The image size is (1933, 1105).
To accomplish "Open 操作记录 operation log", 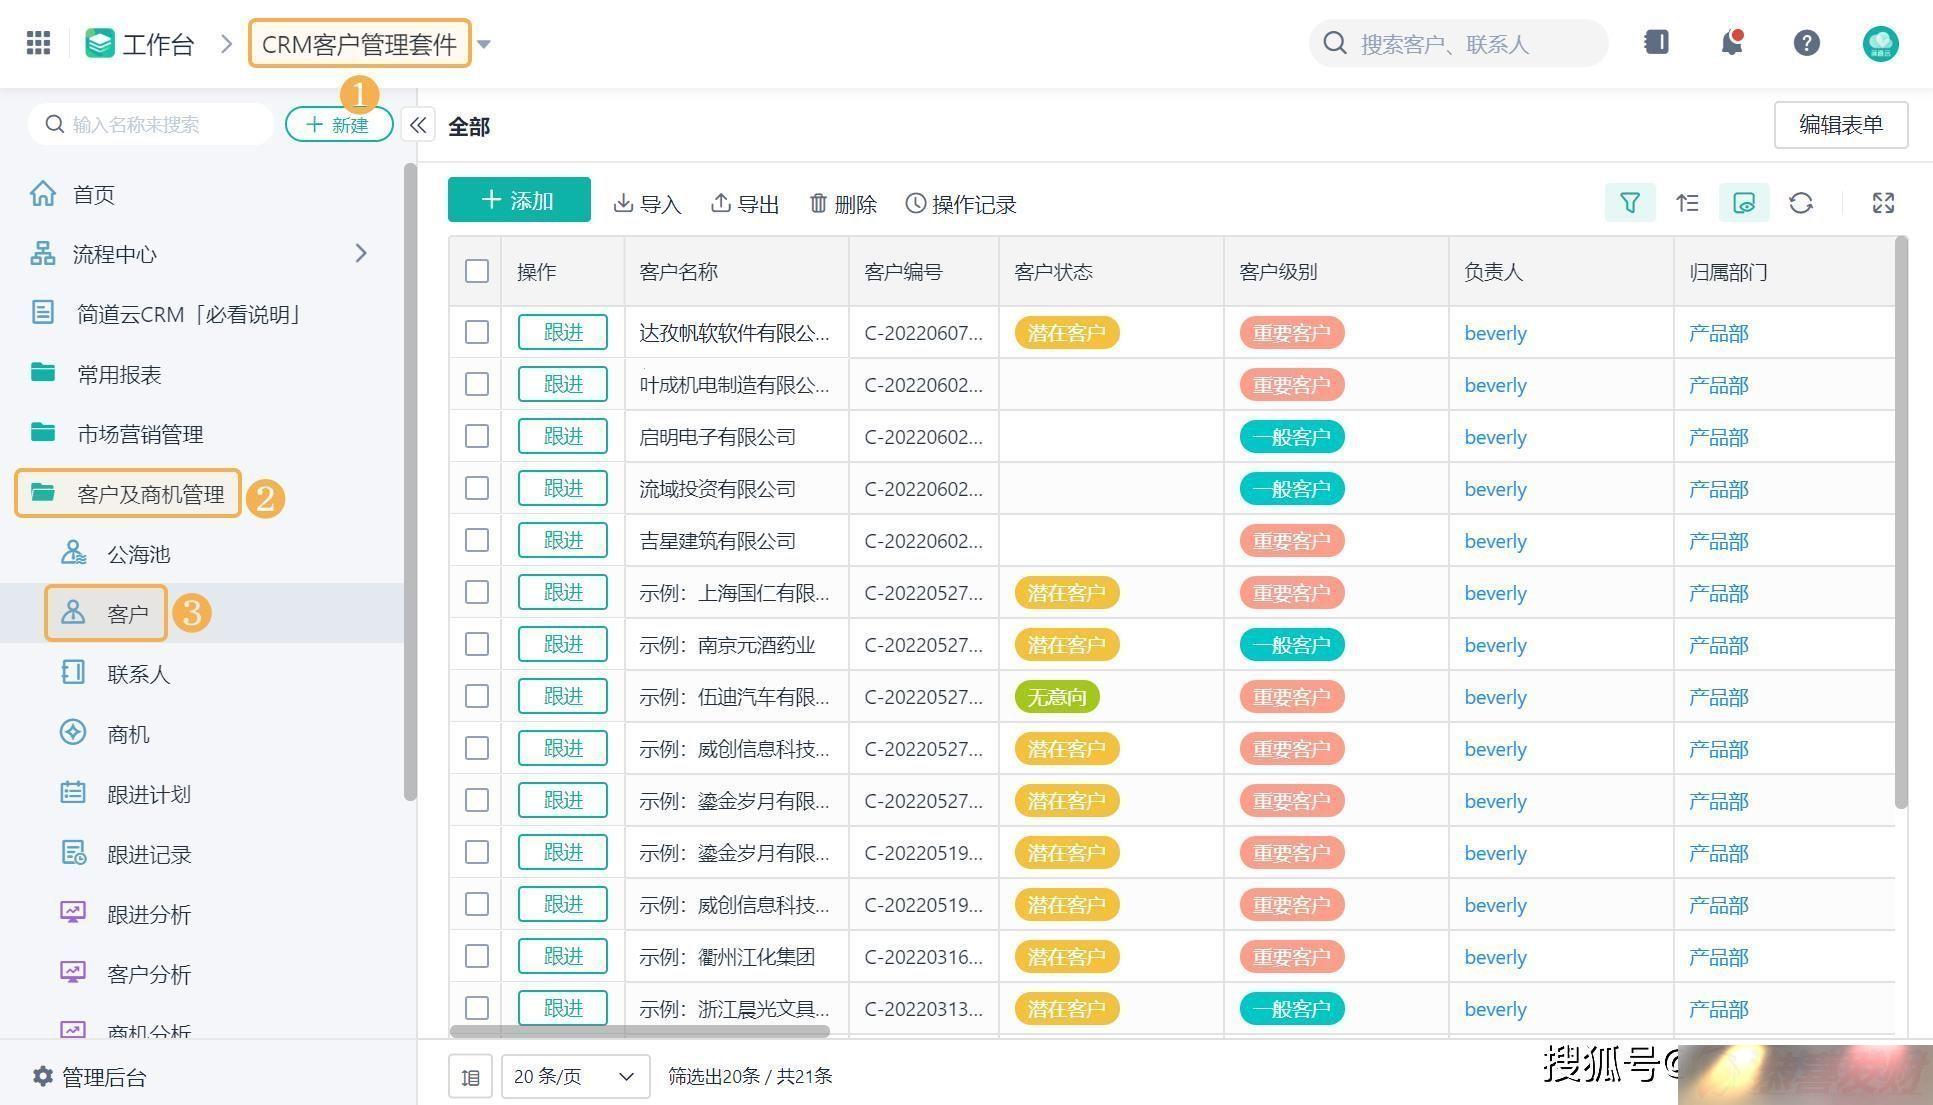I will [961, 204].
